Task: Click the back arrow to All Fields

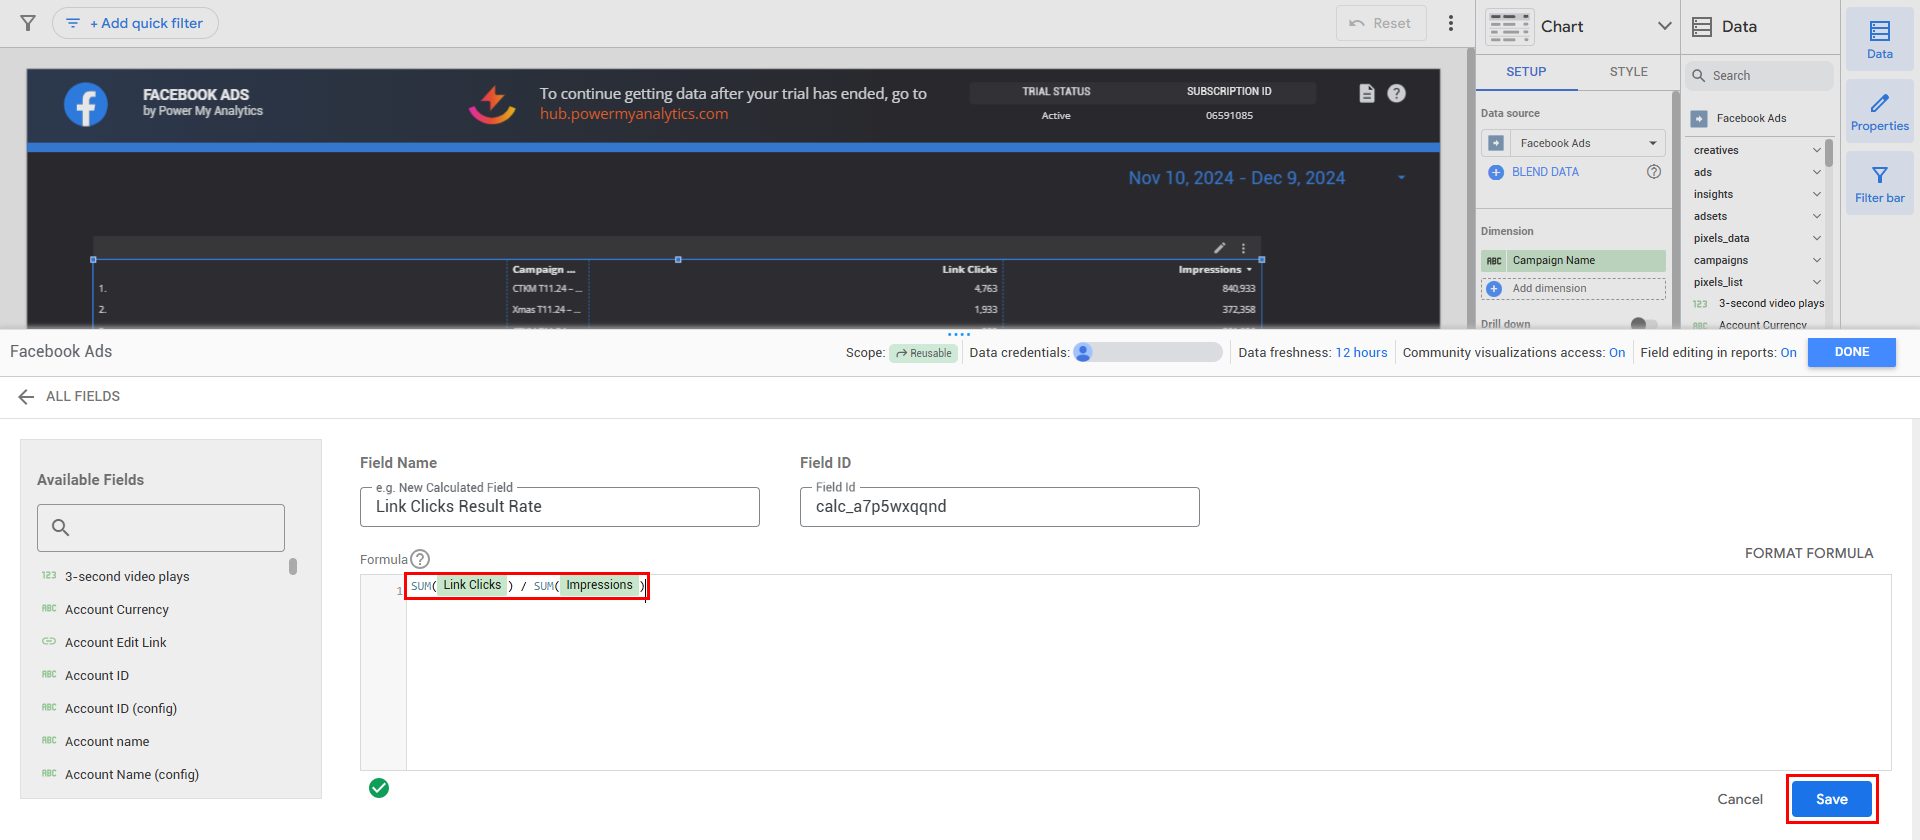Action: [x=26, y=397]
